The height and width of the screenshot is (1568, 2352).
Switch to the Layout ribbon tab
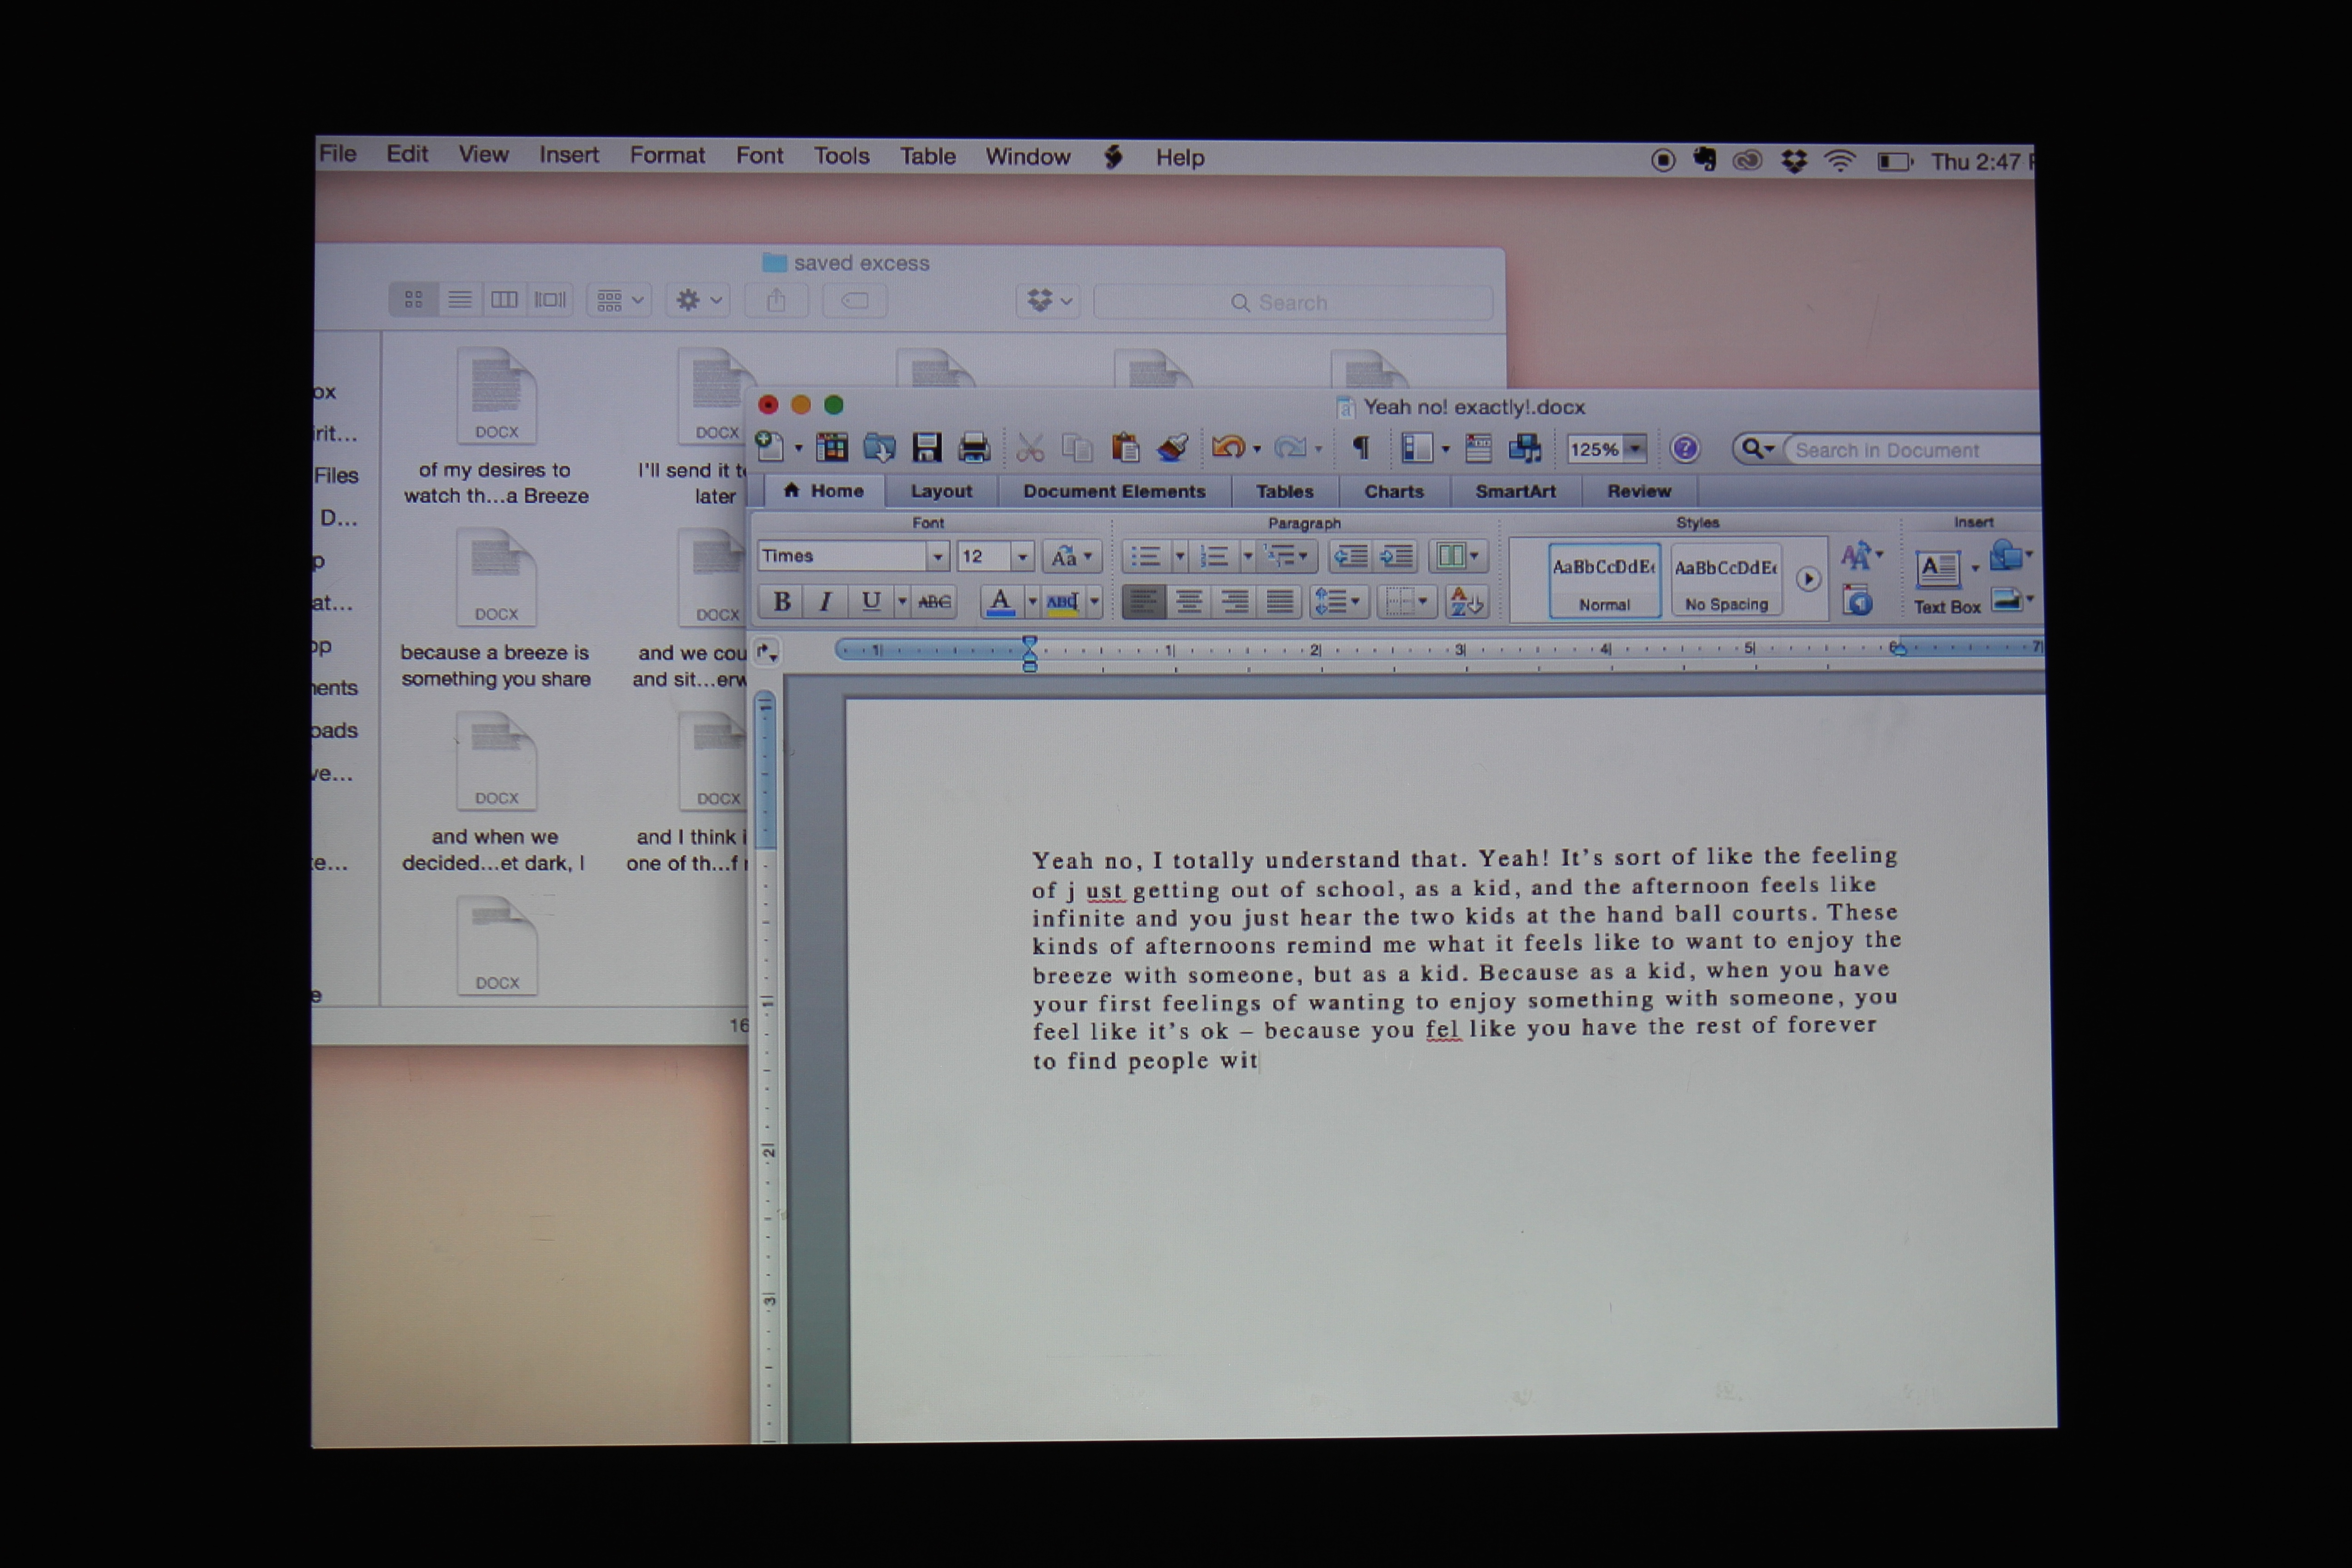(x=940, y=491)
